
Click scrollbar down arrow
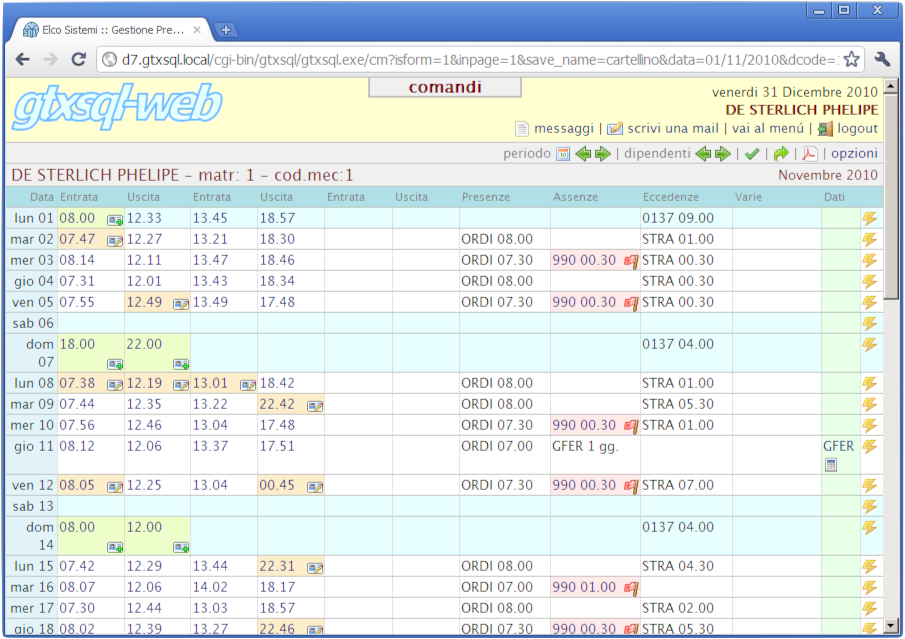pos(891,626)
